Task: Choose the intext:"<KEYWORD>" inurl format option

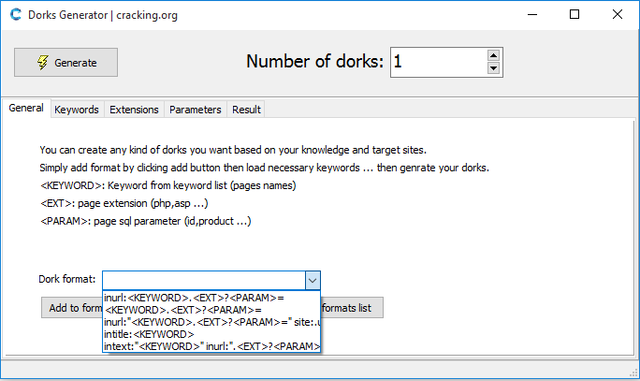Action: click(211, 347)
